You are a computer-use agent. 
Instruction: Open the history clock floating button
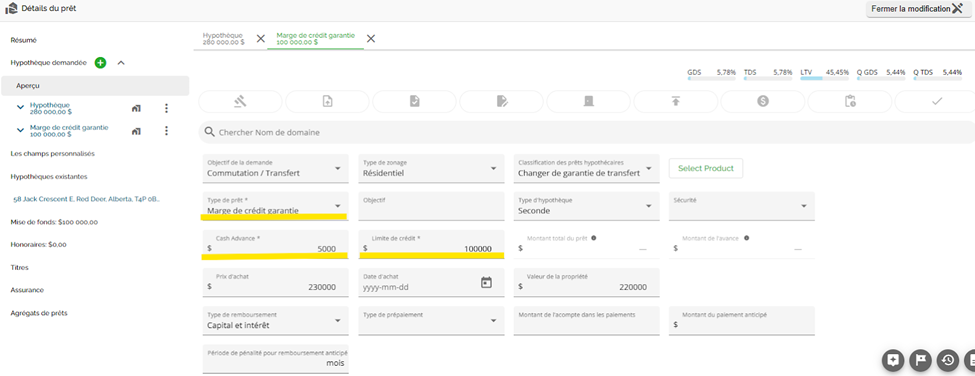click(x=948, y=360)
